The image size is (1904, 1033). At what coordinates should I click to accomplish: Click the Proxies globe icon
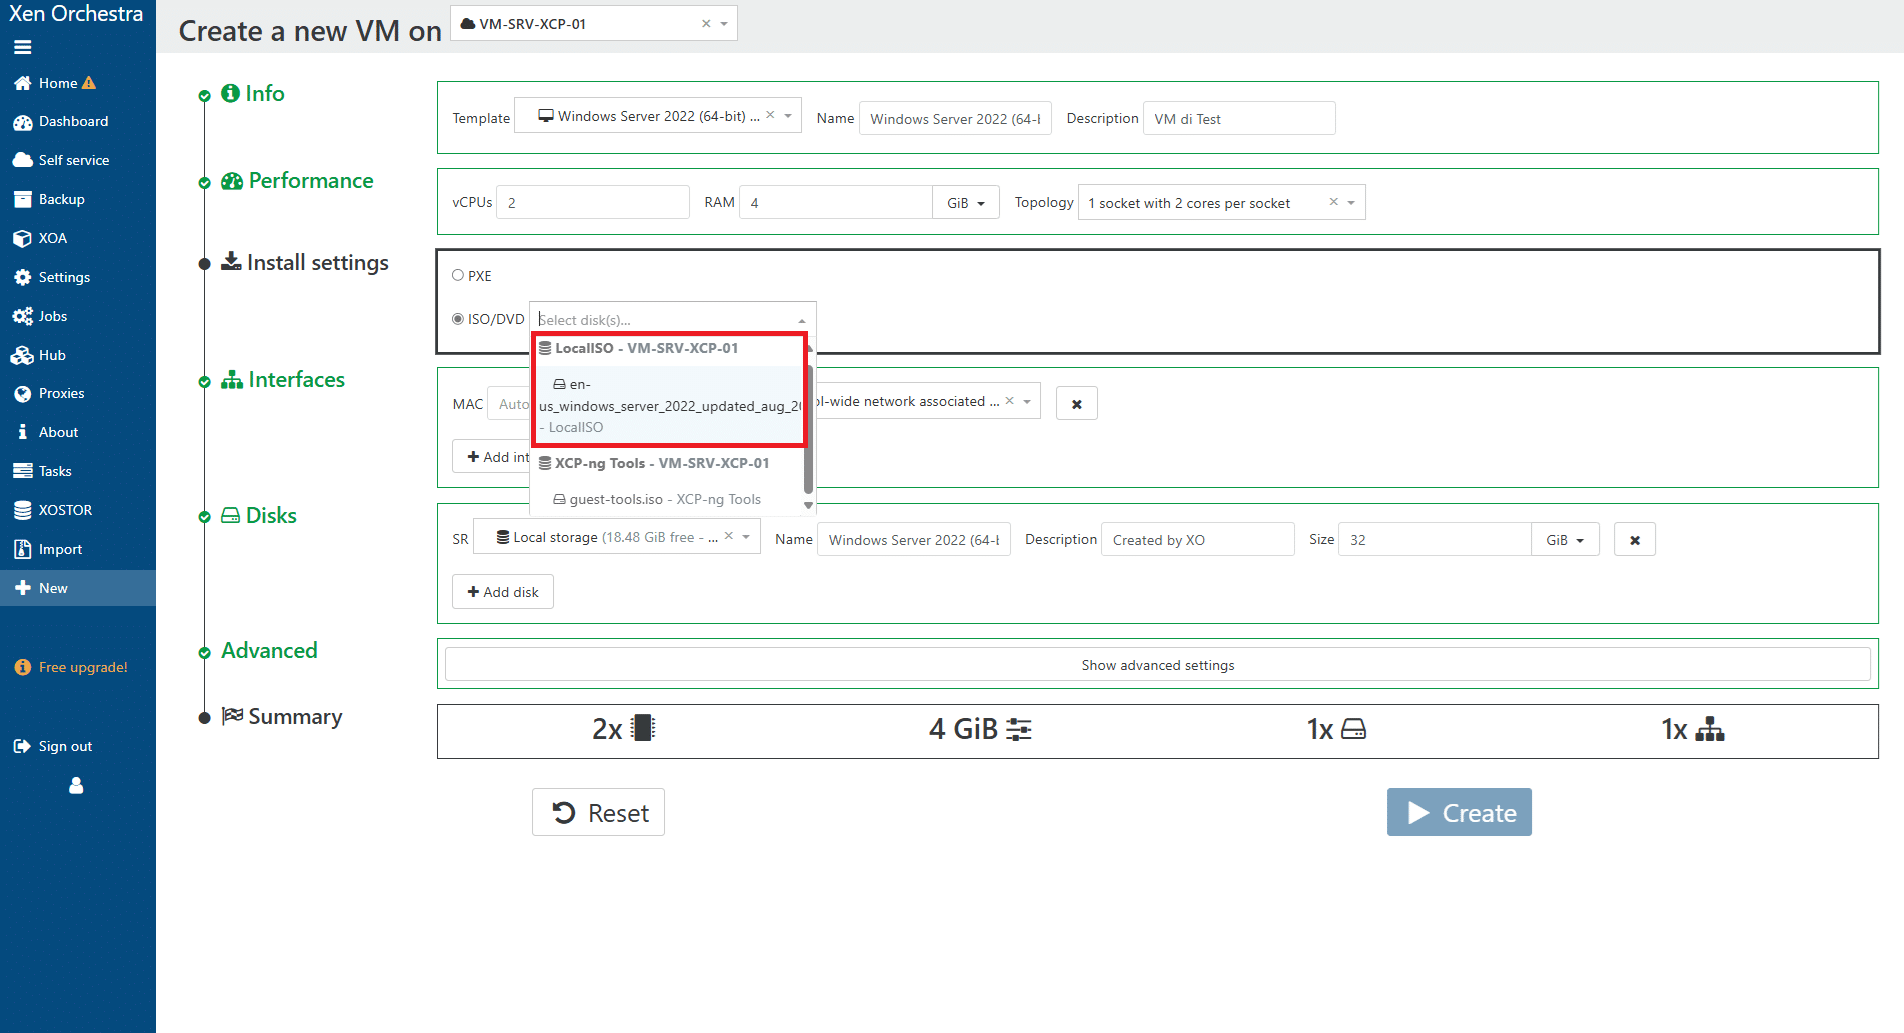pyautogui.click(x=22, y=393)
